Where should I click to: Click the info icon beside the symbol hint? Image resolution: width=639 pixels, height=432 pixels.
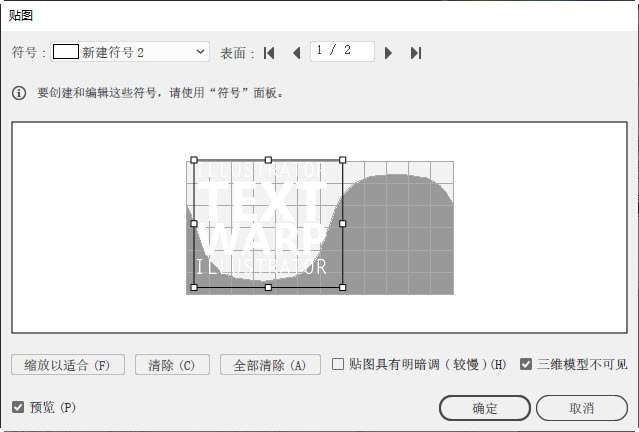[x=19, y=93]
